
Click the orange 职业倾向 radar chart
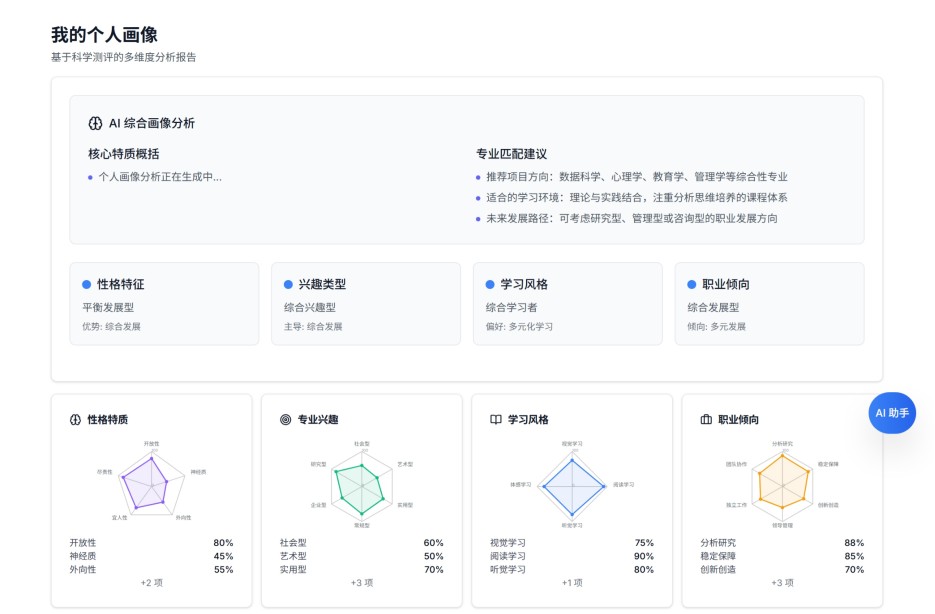782,484
